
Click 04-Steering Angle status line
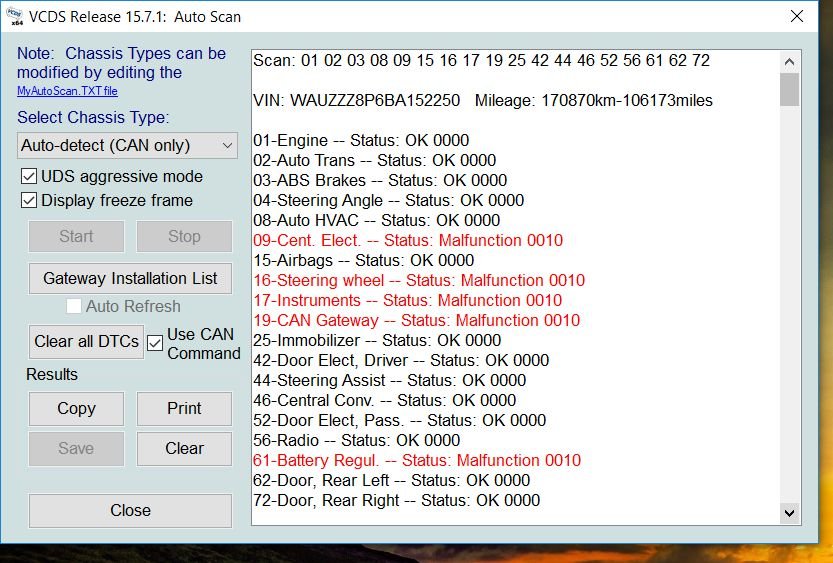point(388,200)
